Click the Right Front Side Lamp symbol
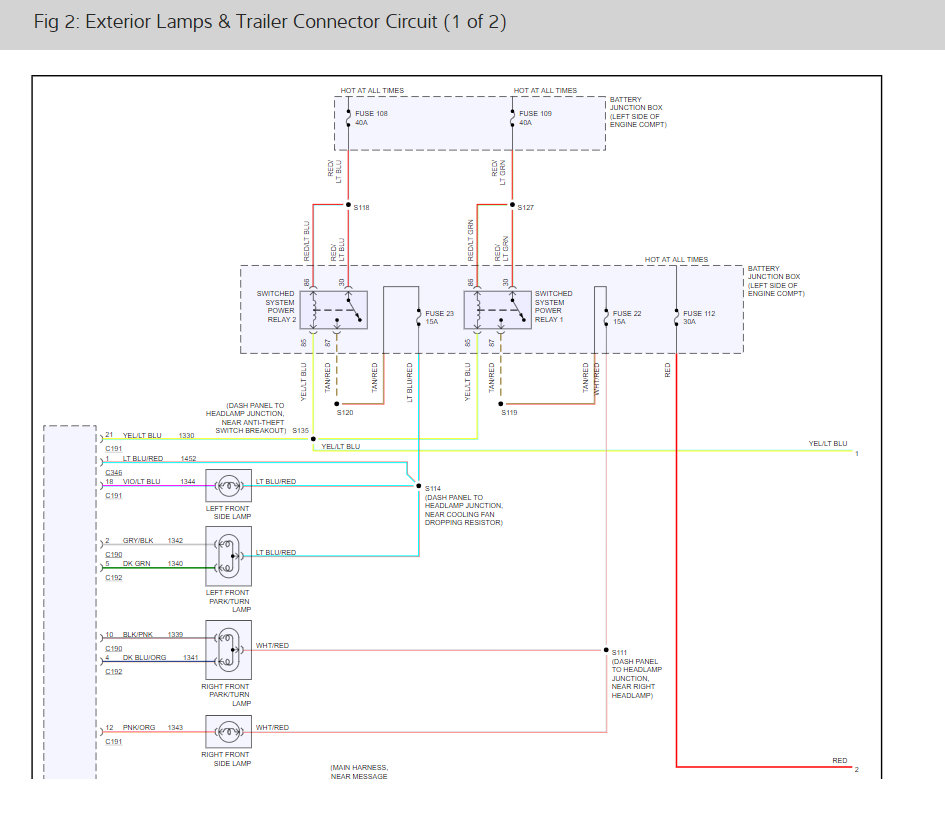The image size is (945, 815). tap(228, 732)
